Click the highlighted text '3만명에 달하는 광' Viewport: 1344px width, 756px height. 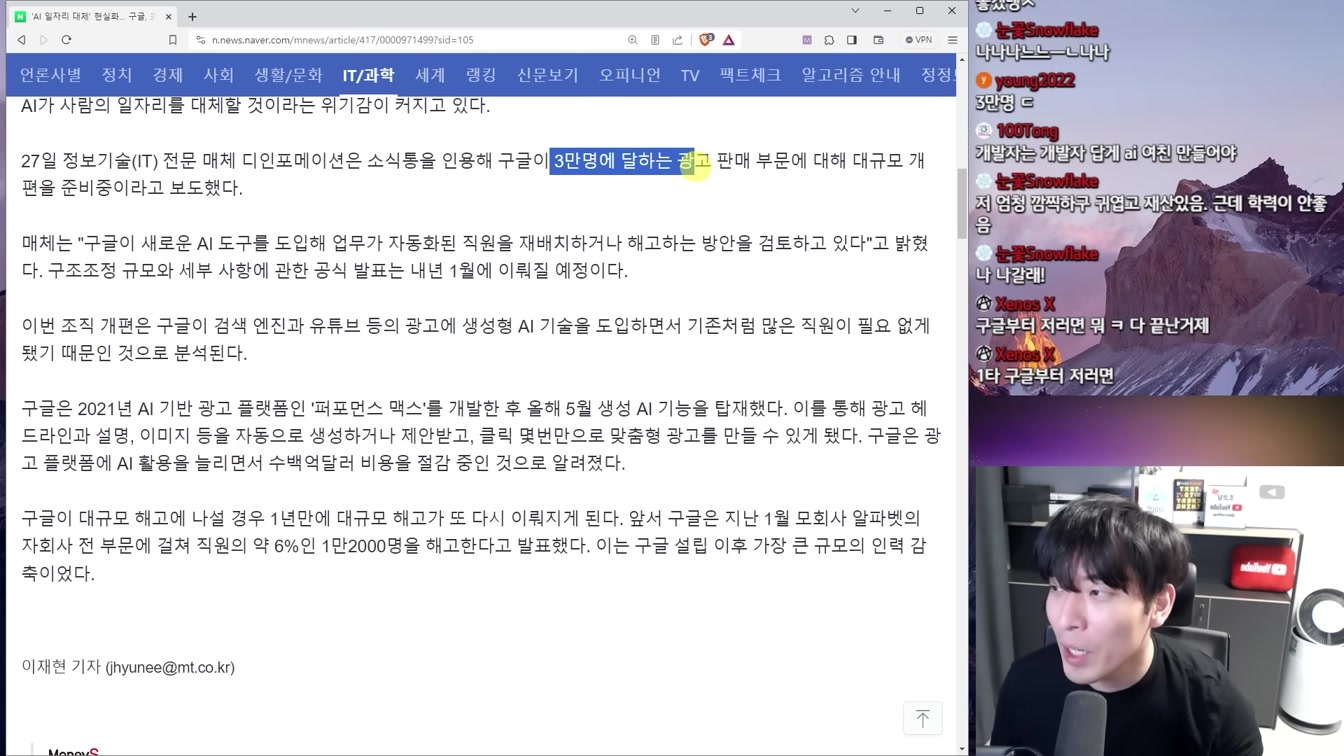(x=623, y=160)
